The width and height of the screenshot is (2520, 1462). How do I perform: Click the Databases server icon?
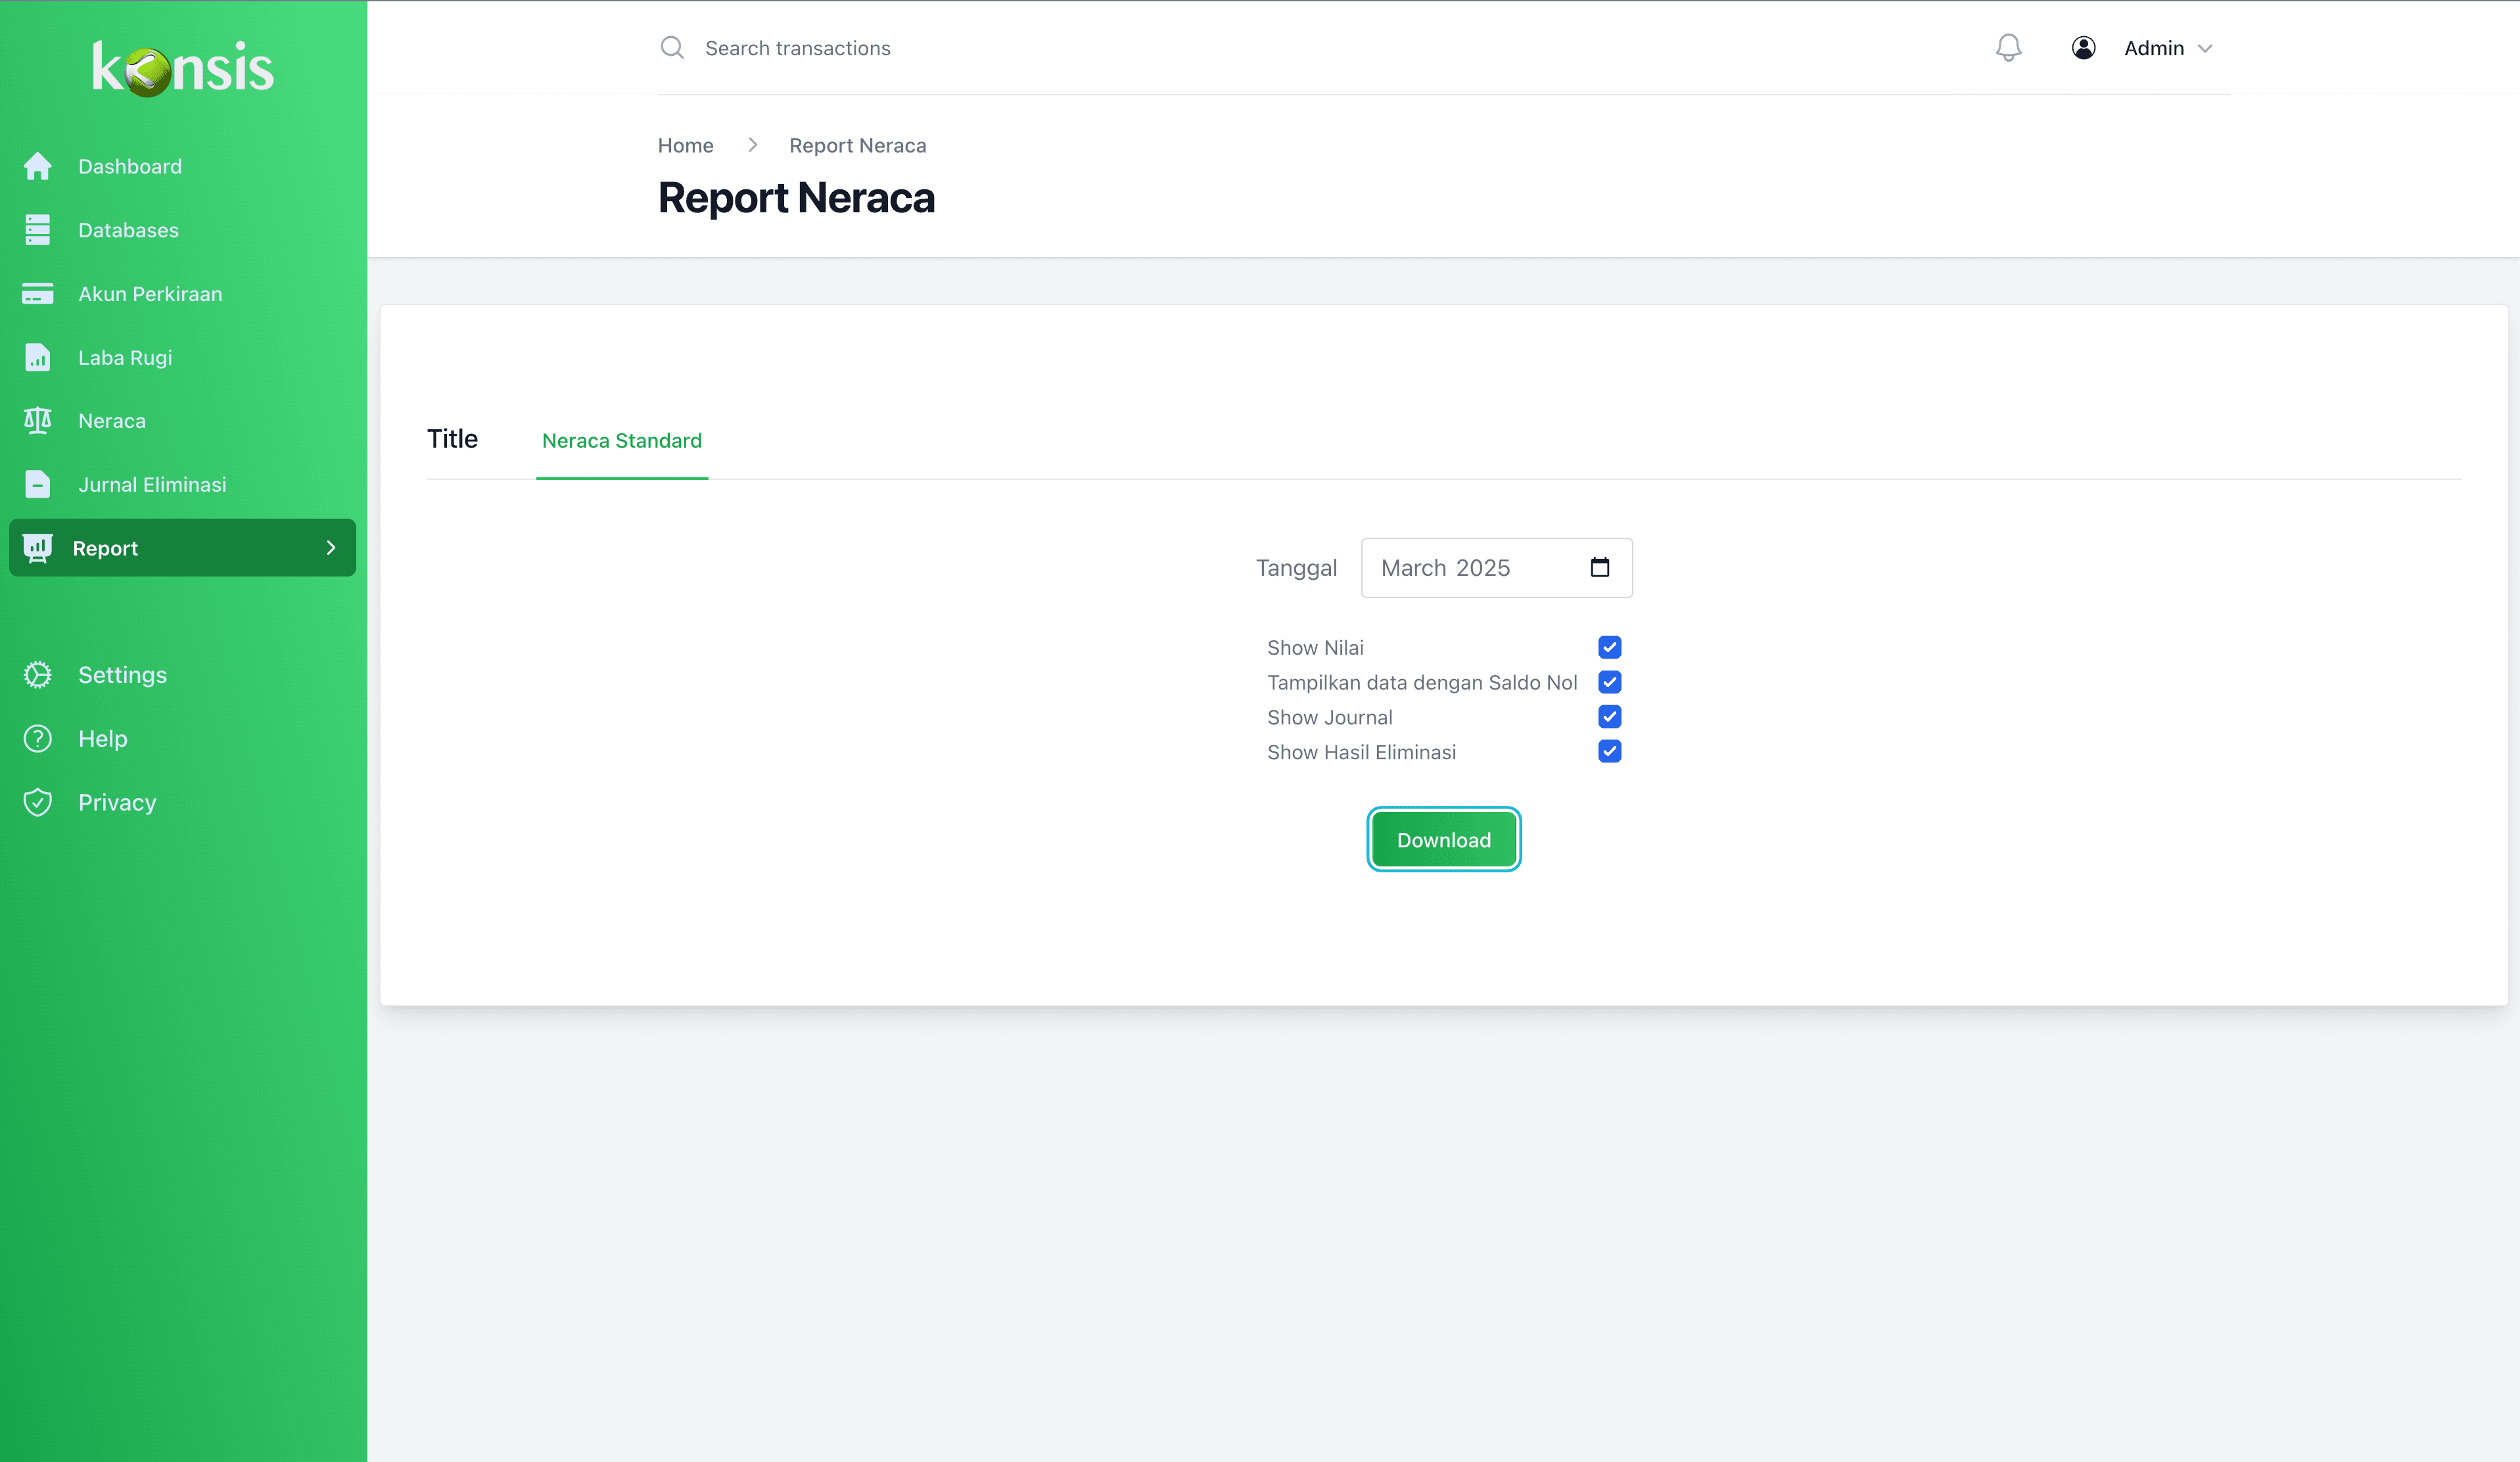pos(38,229)
